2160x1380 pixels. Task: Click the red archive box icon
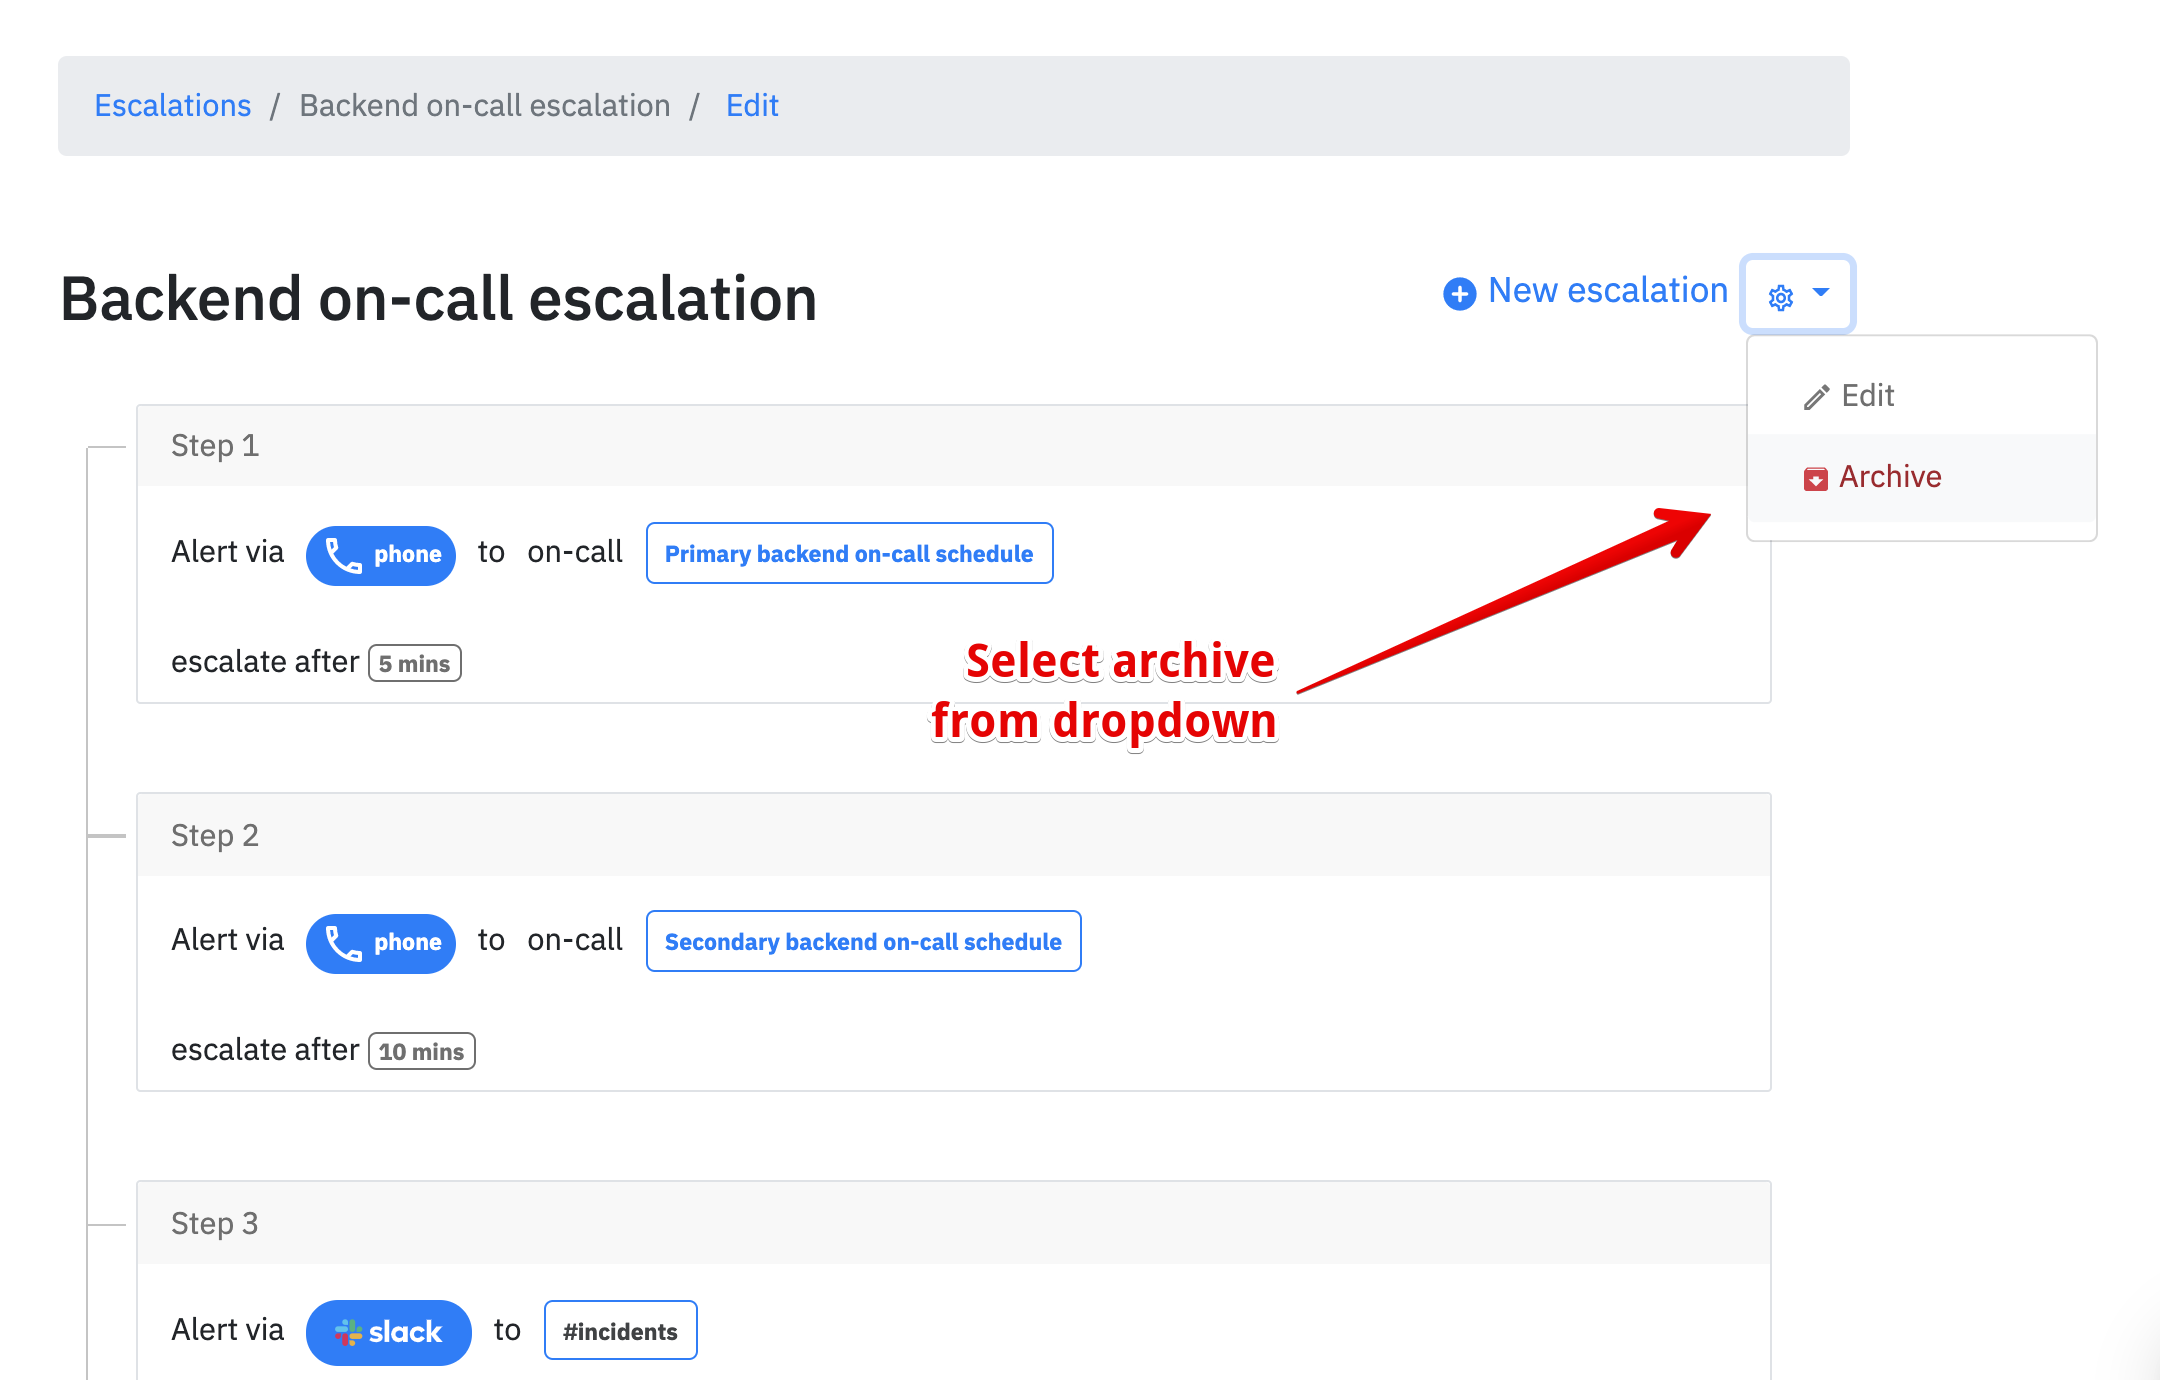(x=1815, y=478)
